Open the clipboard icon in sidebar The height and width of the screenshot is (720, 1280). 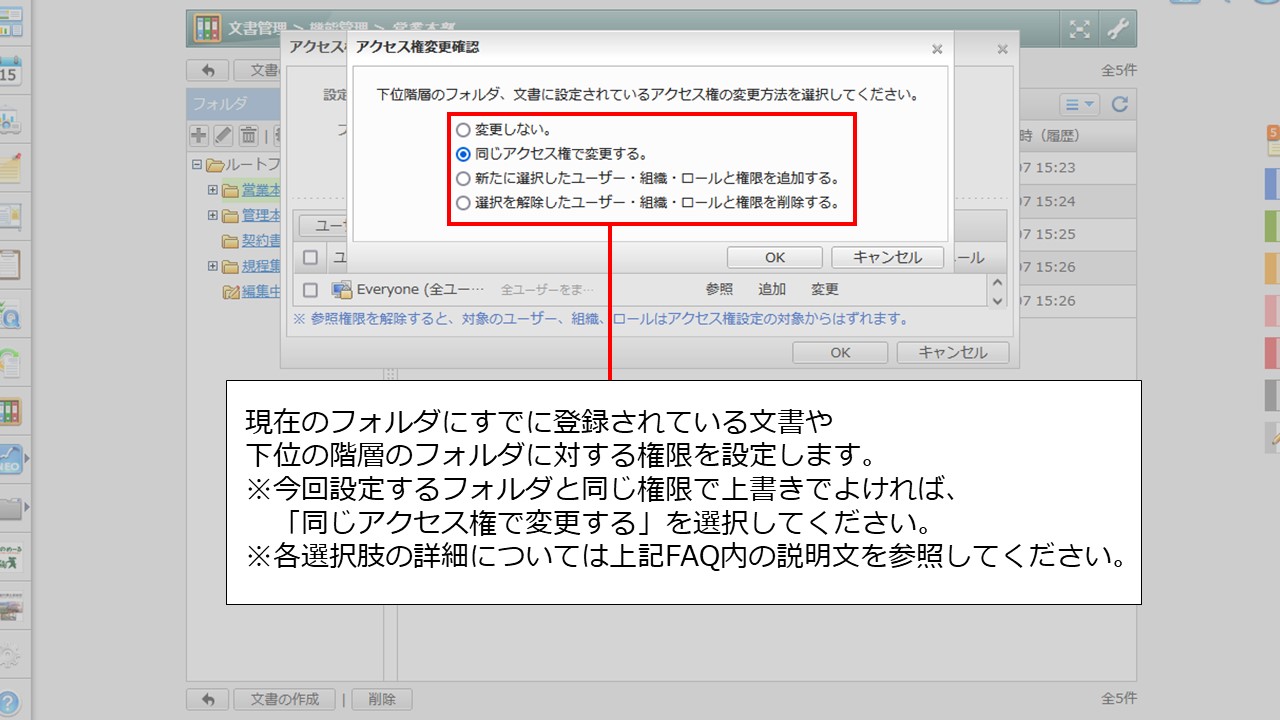point(10,265)
